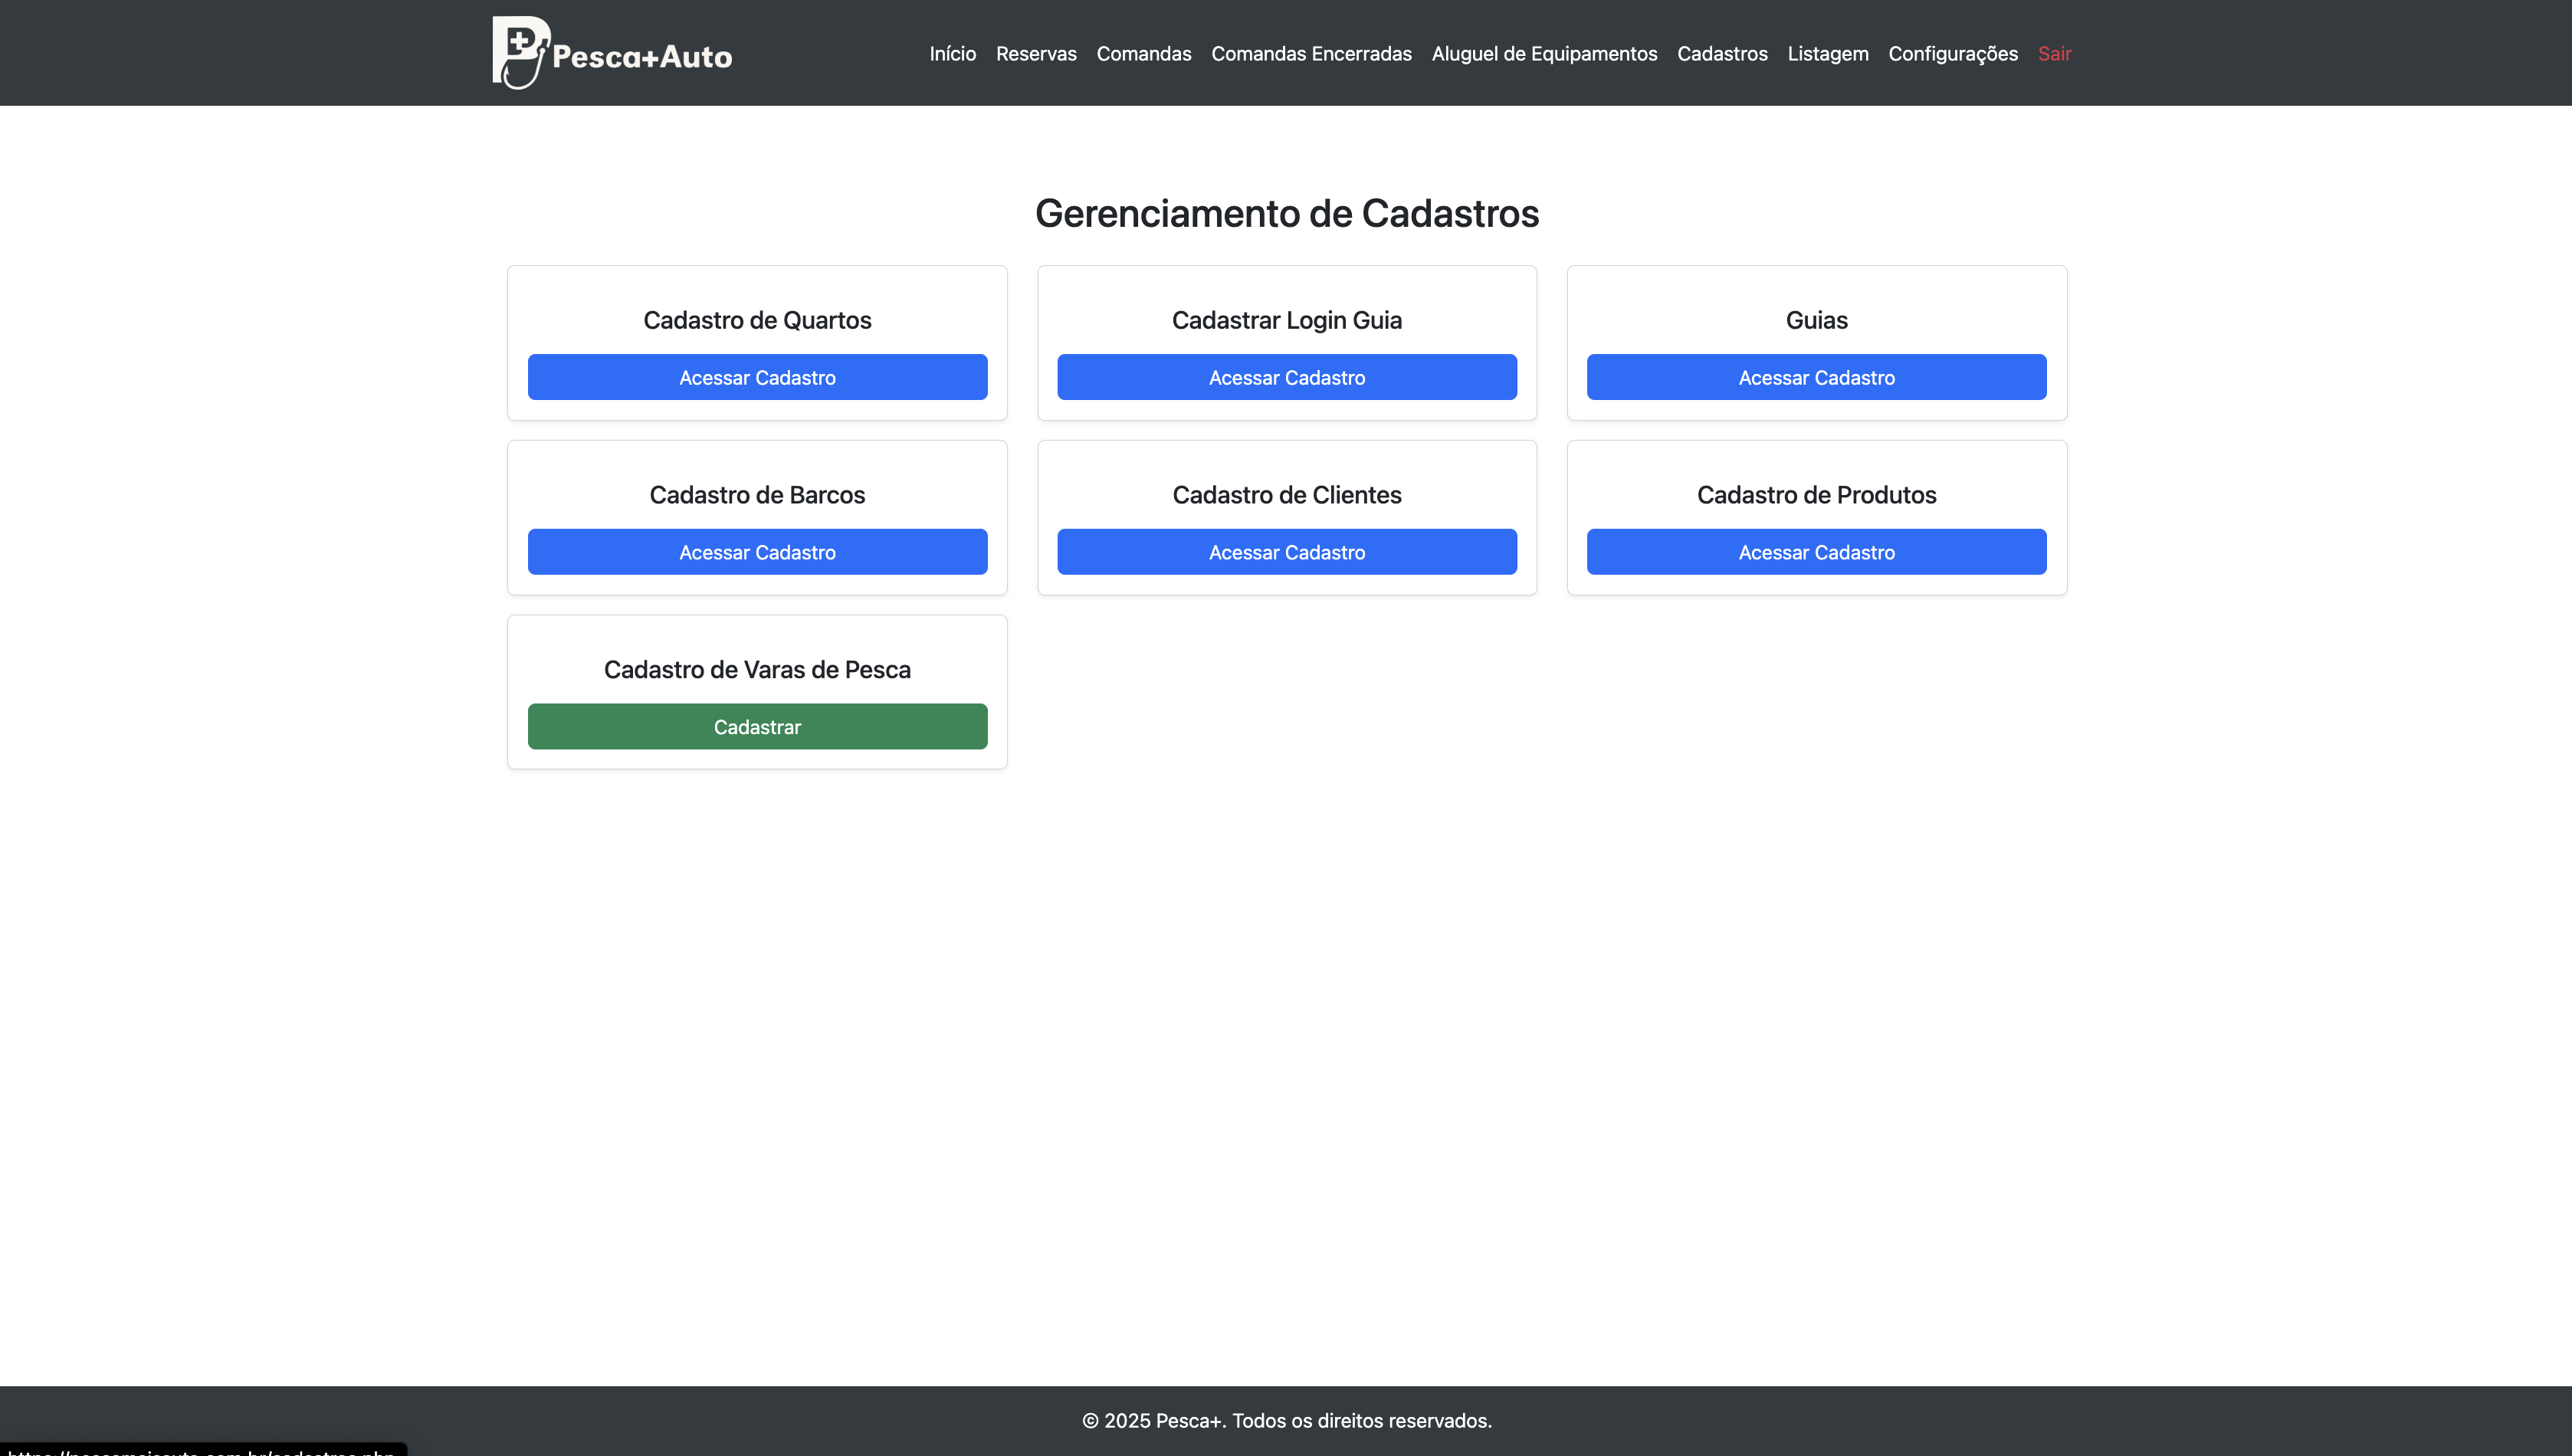Open Comandas from the top menu
2572x1456 pixels.
(x=1143, y=54)
